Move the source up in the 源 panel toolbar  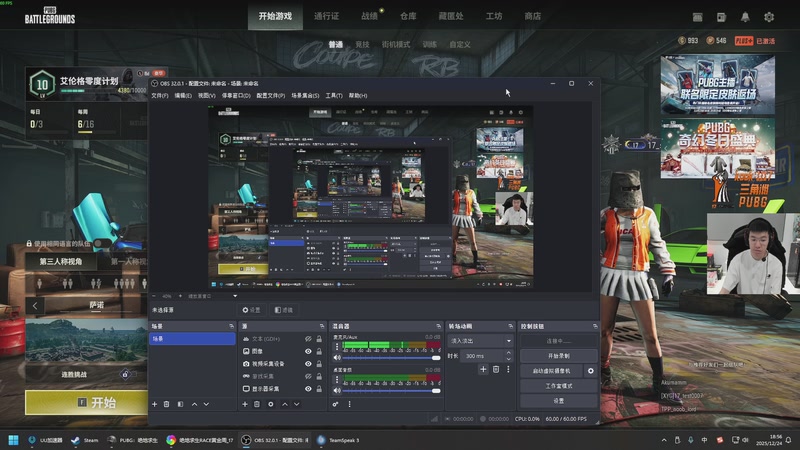click(x=285, y=404)
